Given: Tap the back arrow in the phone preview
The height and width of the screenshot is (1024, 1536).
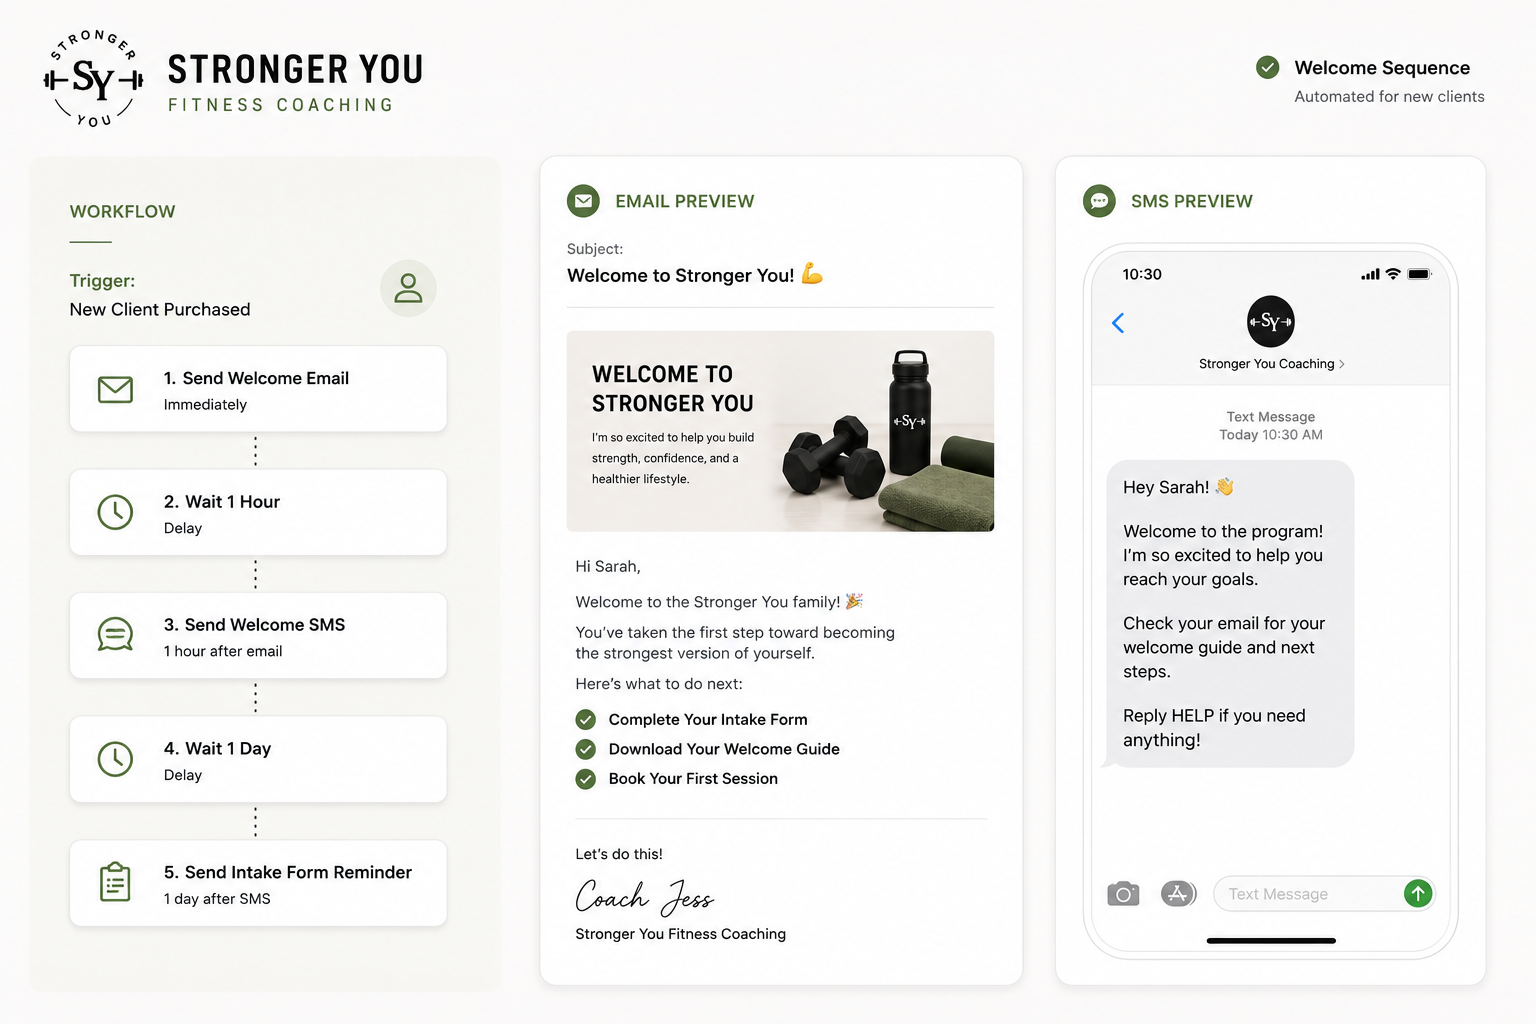Looking at the screenshot, I should pos(1118,323).
